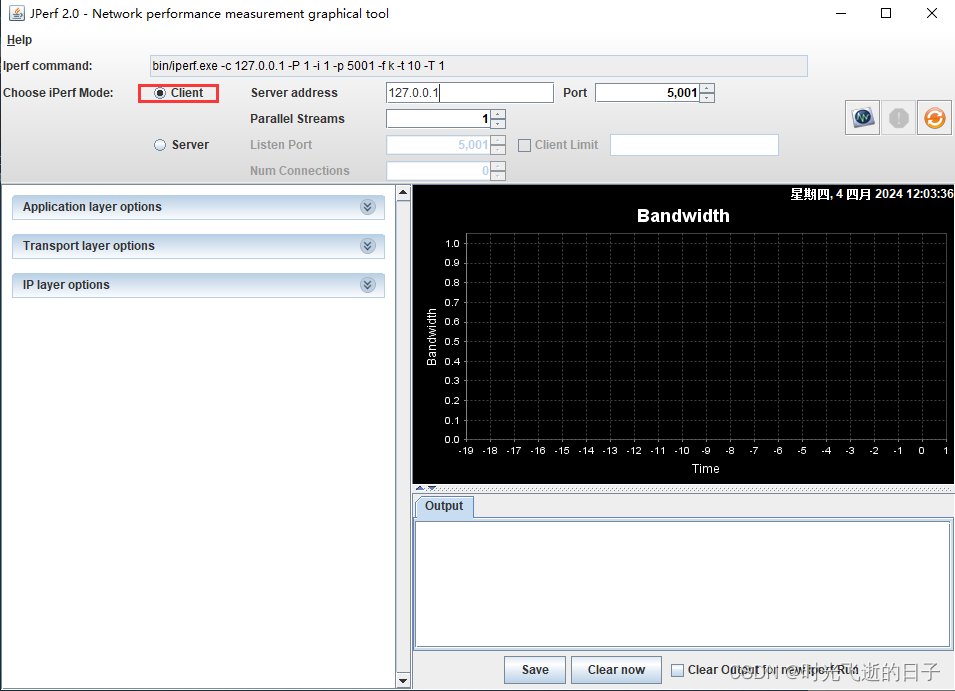Select the Server radio button
Image resolution: width=955 pixels, height=691 pixels.
pos(160,145)
